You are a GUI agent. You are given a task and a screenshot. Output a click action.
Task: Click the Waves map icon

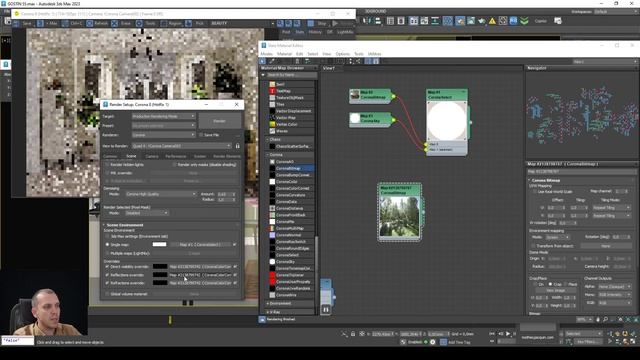272,131
